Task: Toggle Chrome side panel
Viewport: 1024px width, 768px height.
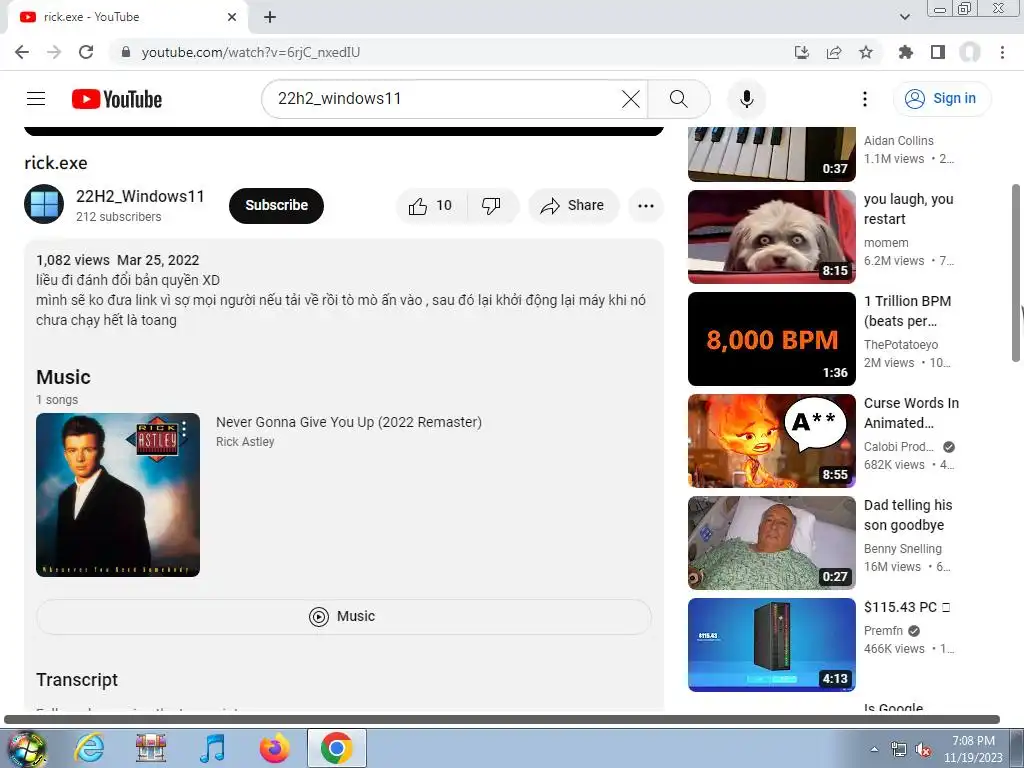Action: pos(938,52)
